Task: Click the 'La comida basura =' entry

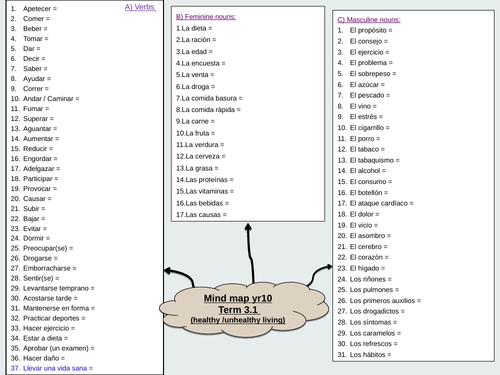Action: pos(209,98)
